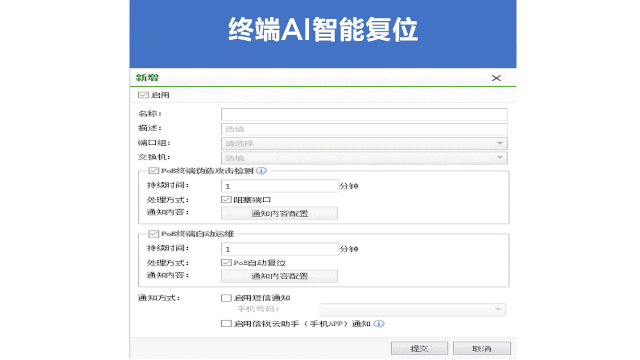
Task: Click info icon beside 信锐云助手通知
Action: coord(379,324)
